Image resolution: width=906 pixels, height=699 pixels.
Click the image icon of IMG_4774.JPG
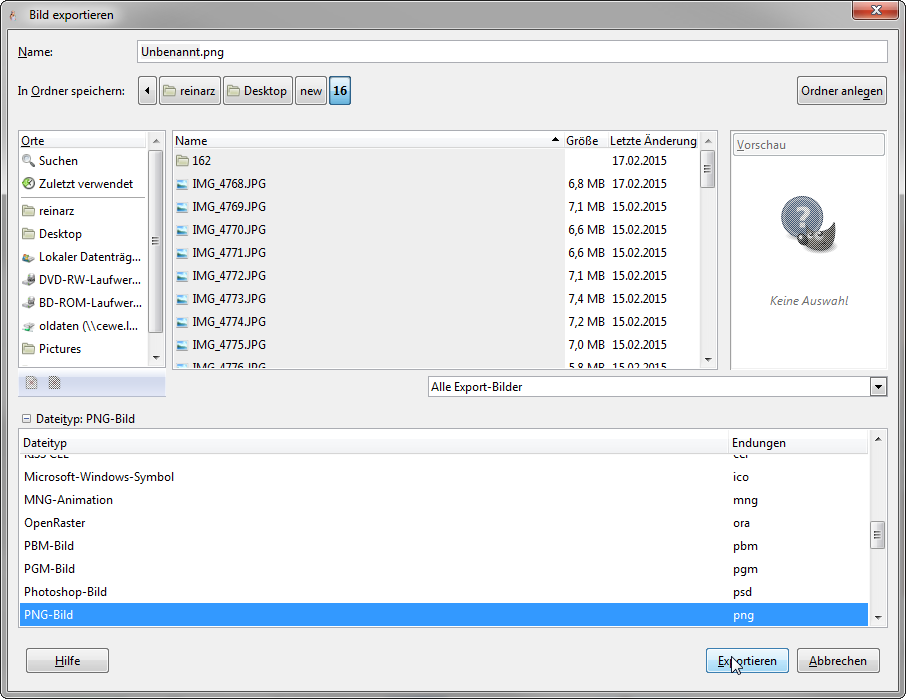(182, 322)
